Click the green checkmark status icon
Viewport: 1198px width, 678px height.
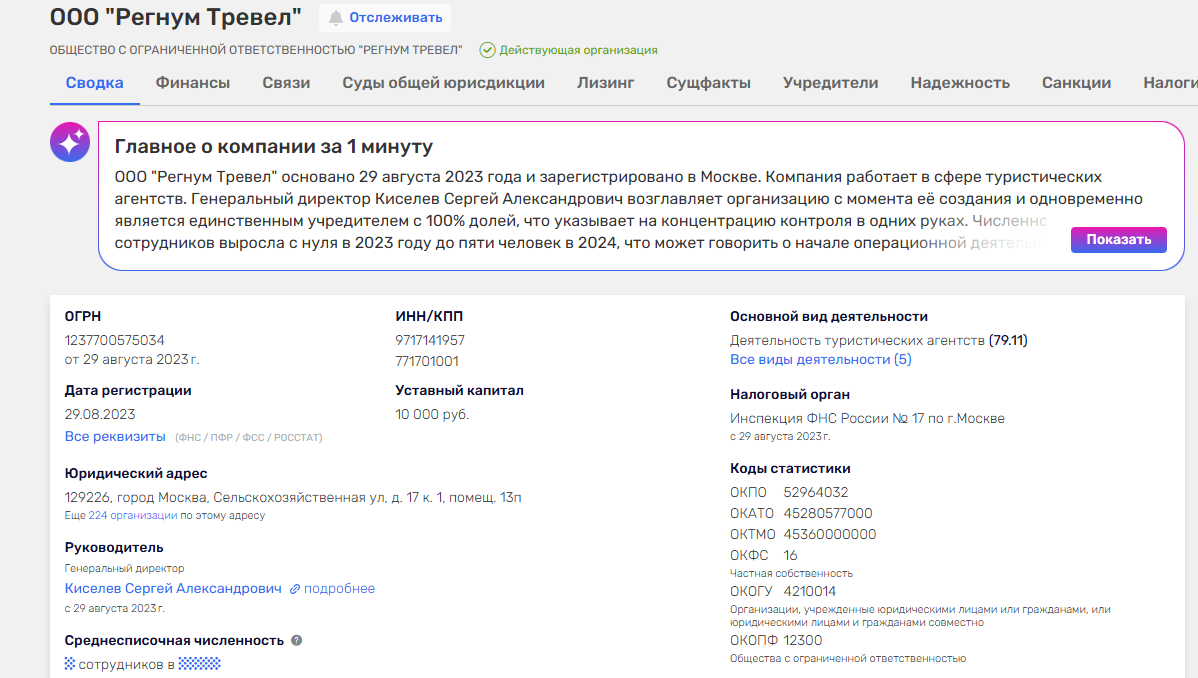pyautogui.click(x=487, y=50)
